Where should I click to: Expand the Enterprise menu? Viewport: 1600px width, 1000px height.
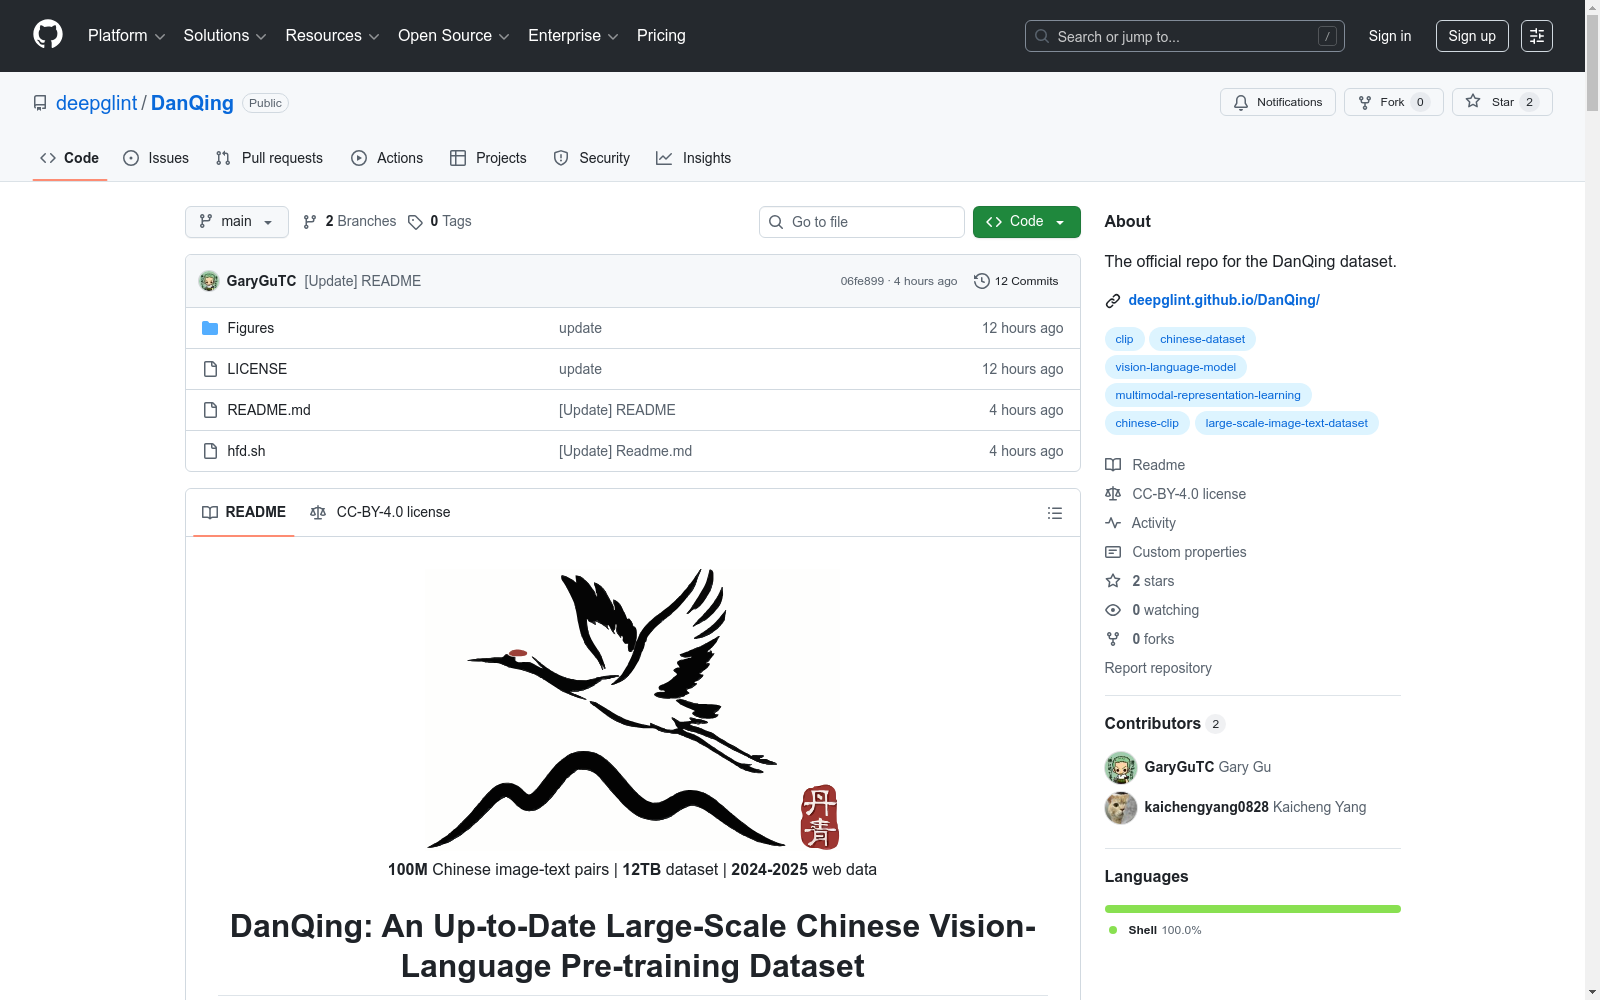click(573, 36)
